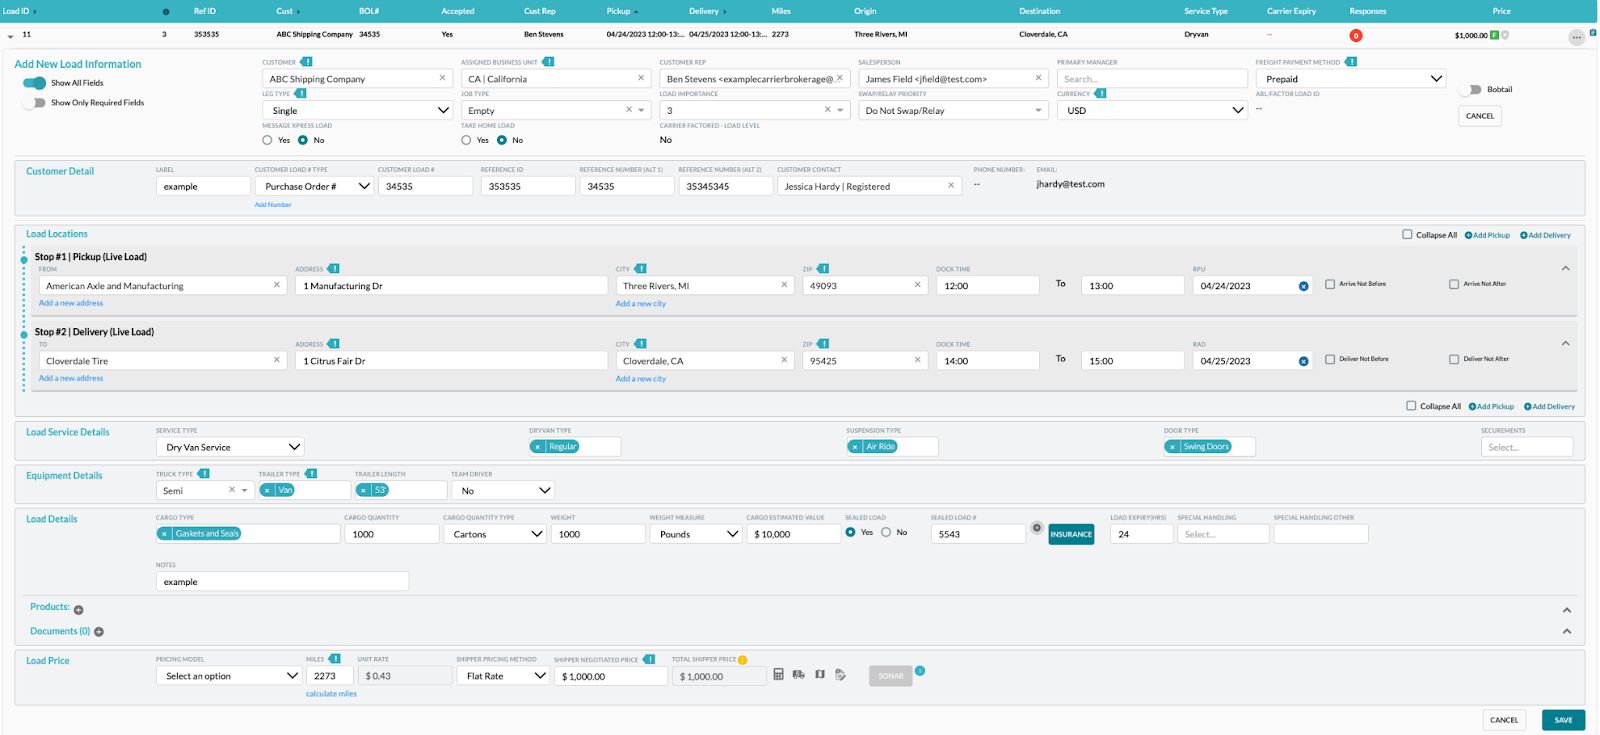Open the Shipper Pricing Method Flat Rate dropdown
Viewport: 1600px width, 735px height.
coord(503,676)
